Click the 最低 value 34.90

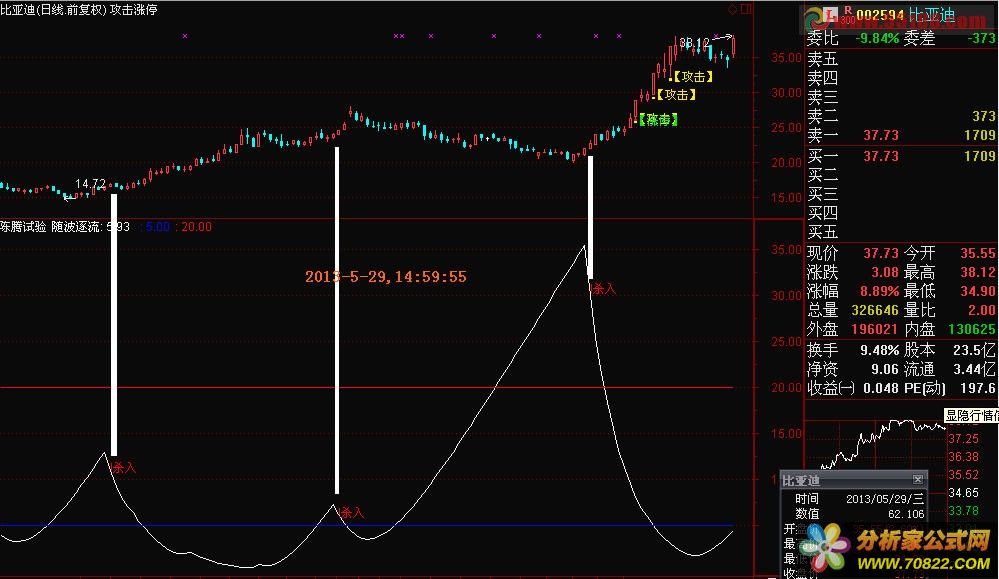click(x=978, y=291)
